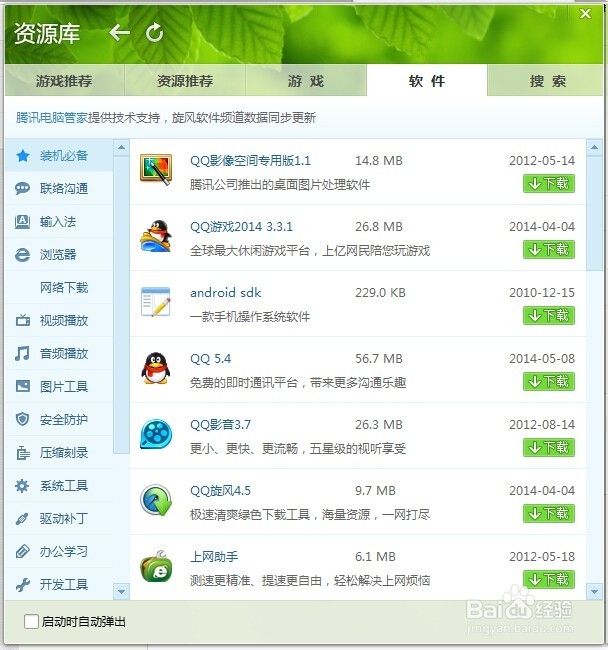
Task: Click the 下载 button for QQ旋风4.5
Action: click(549, 514)
